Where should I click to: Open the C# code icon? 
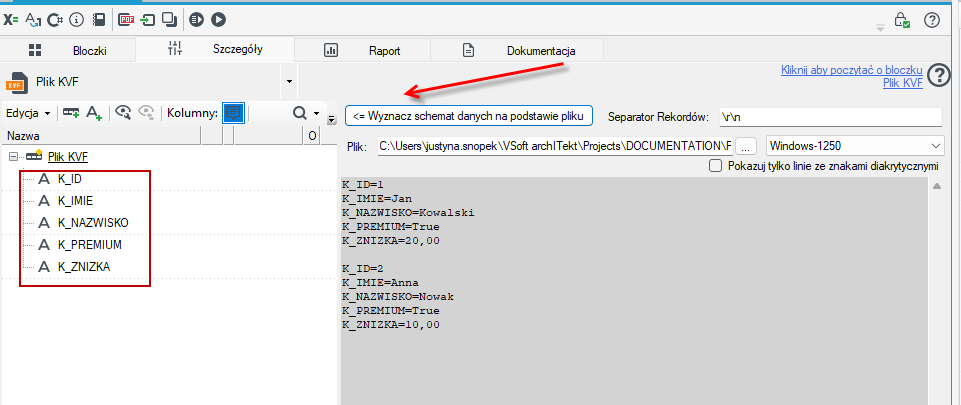(55, 20)
